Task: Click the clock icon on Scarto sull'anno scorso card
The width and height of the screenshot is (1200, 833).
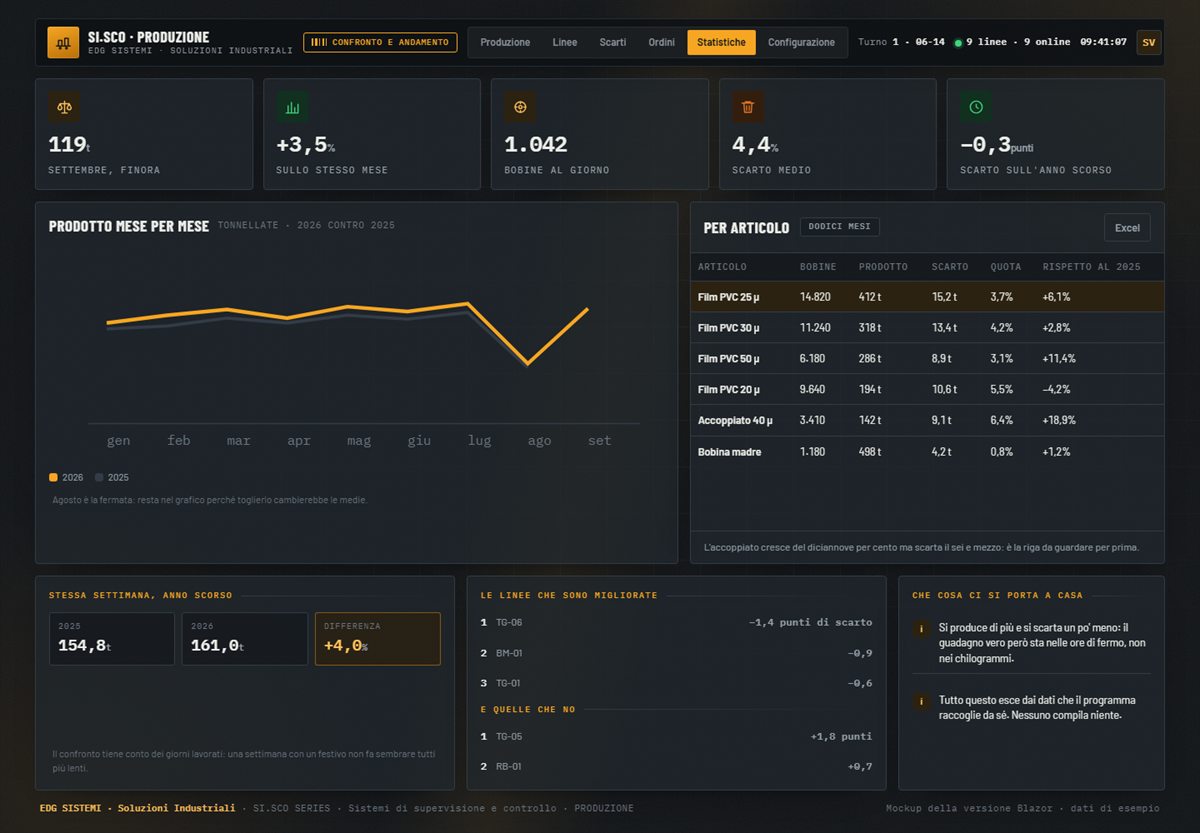Action: [976, 107]
